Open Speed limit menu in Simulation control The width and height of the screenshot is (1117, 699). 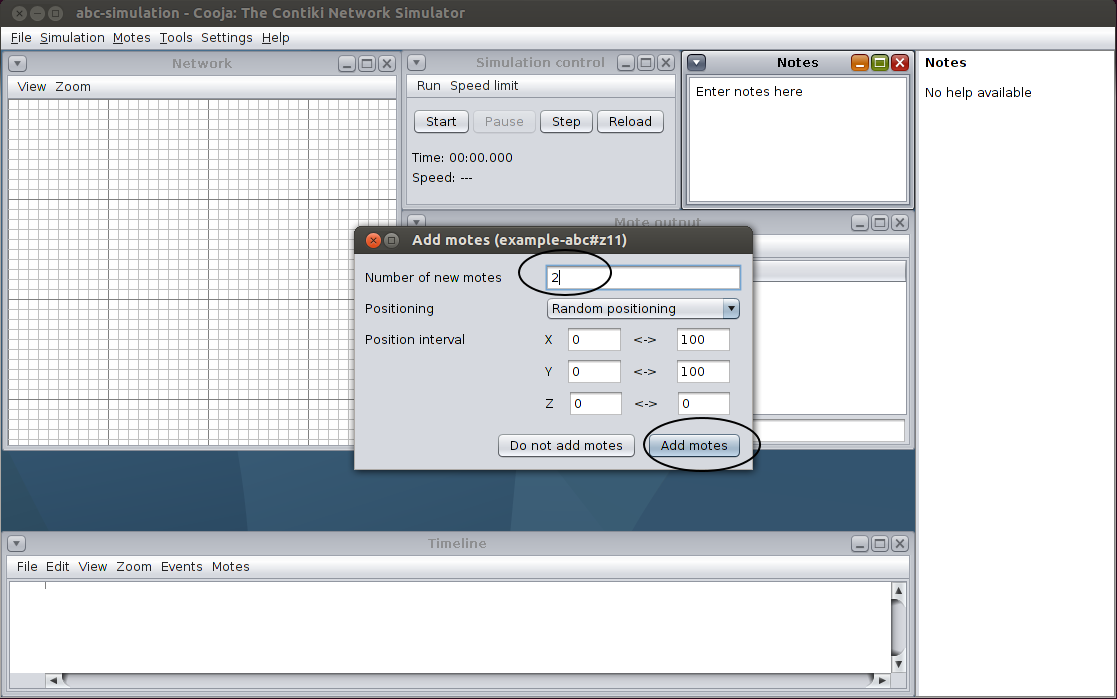coord(484,86)
